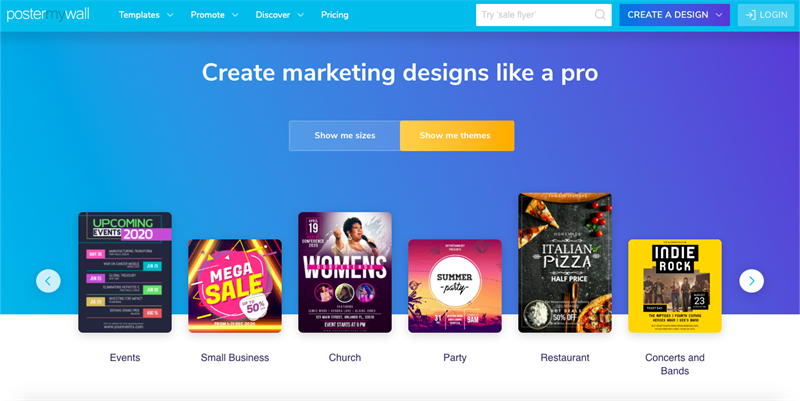Click the PosterMyWall logo
Image resolution: width=800 pixels, height=401 pixels.
coord(48,15)
